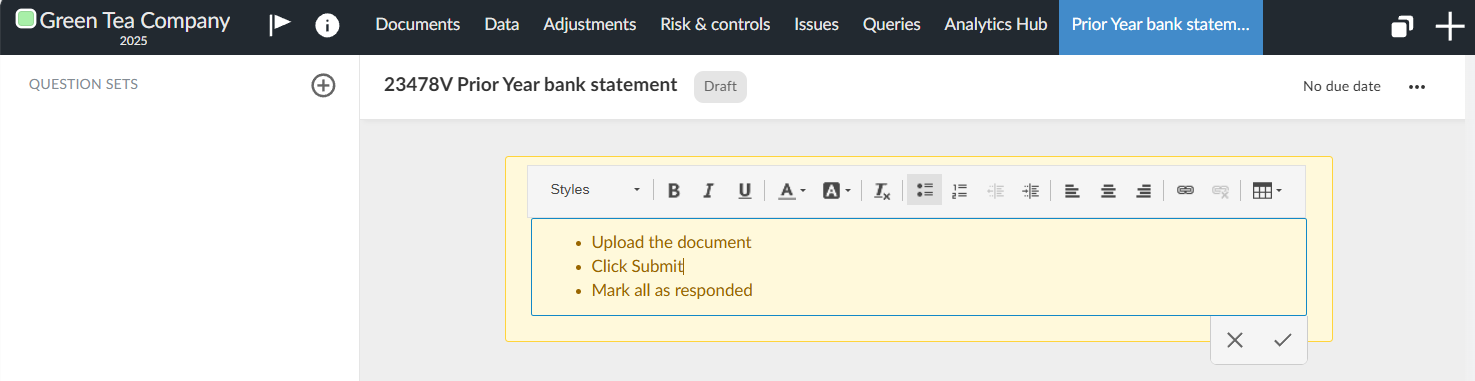
Task: Switch to the Adjustments tab
Action: 590,25
